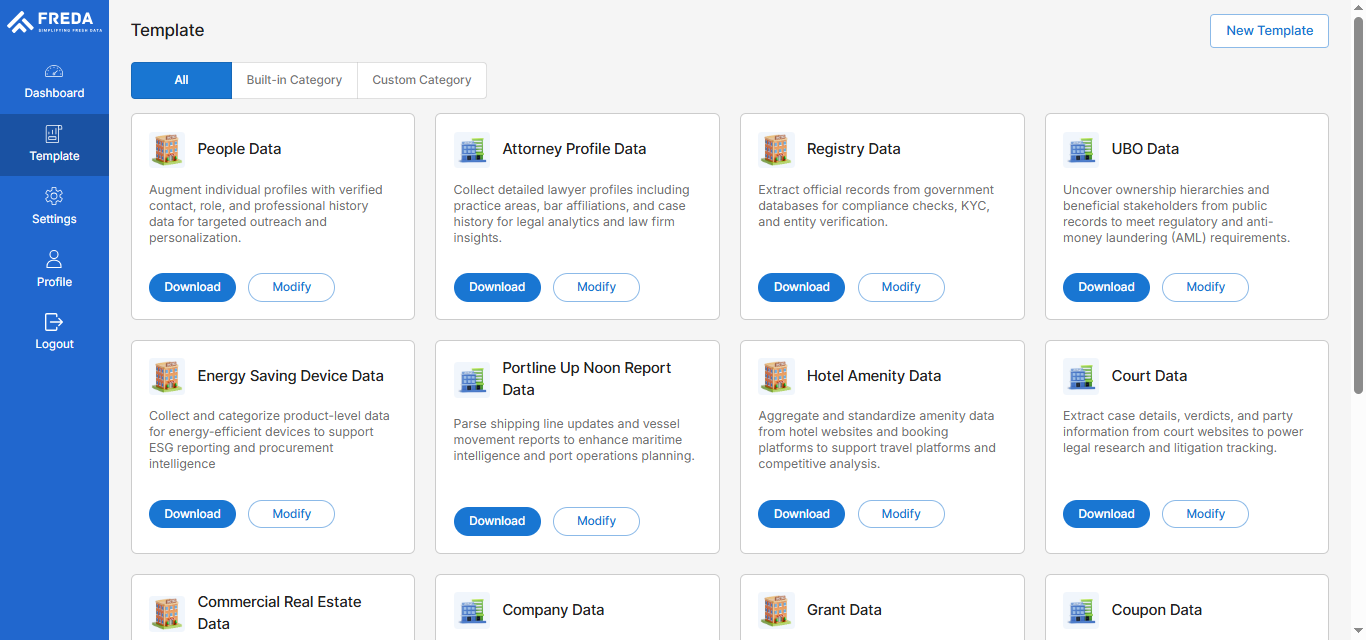Download the Court Data template

click(x=1106, y=513)
